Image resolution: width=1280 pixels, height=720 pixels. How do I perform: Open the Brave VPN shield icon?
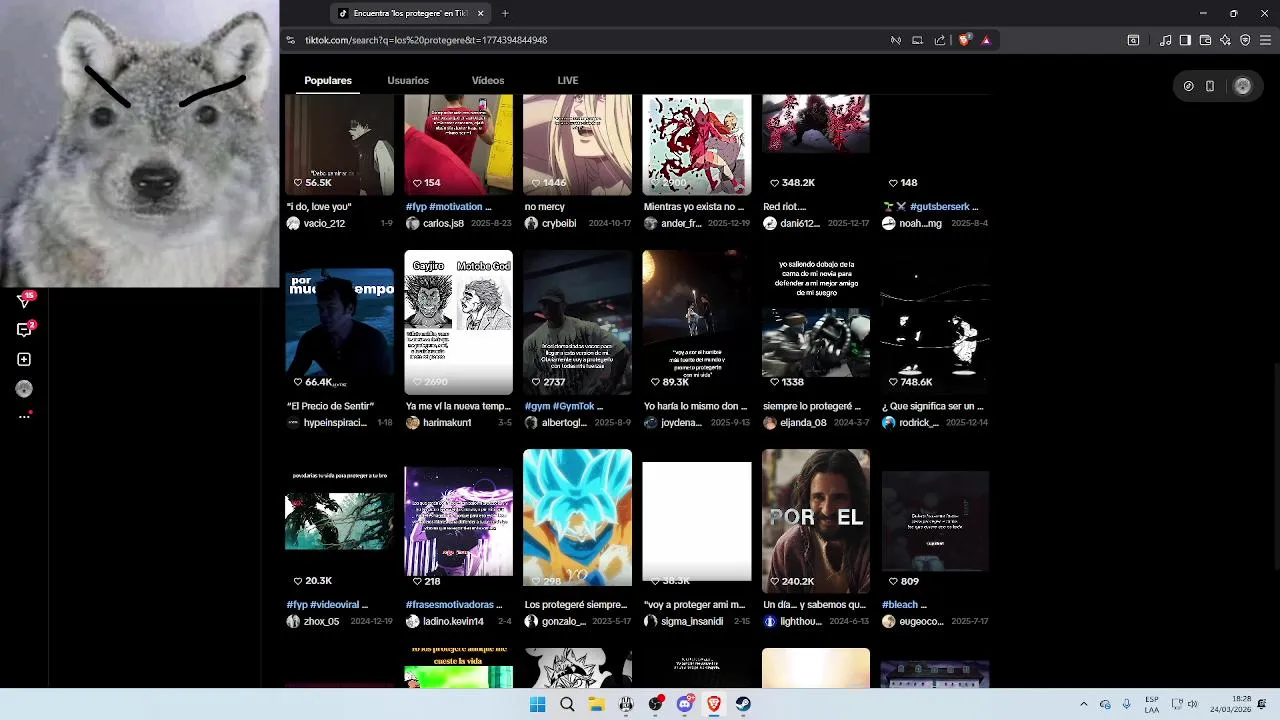pos(1245,40)
